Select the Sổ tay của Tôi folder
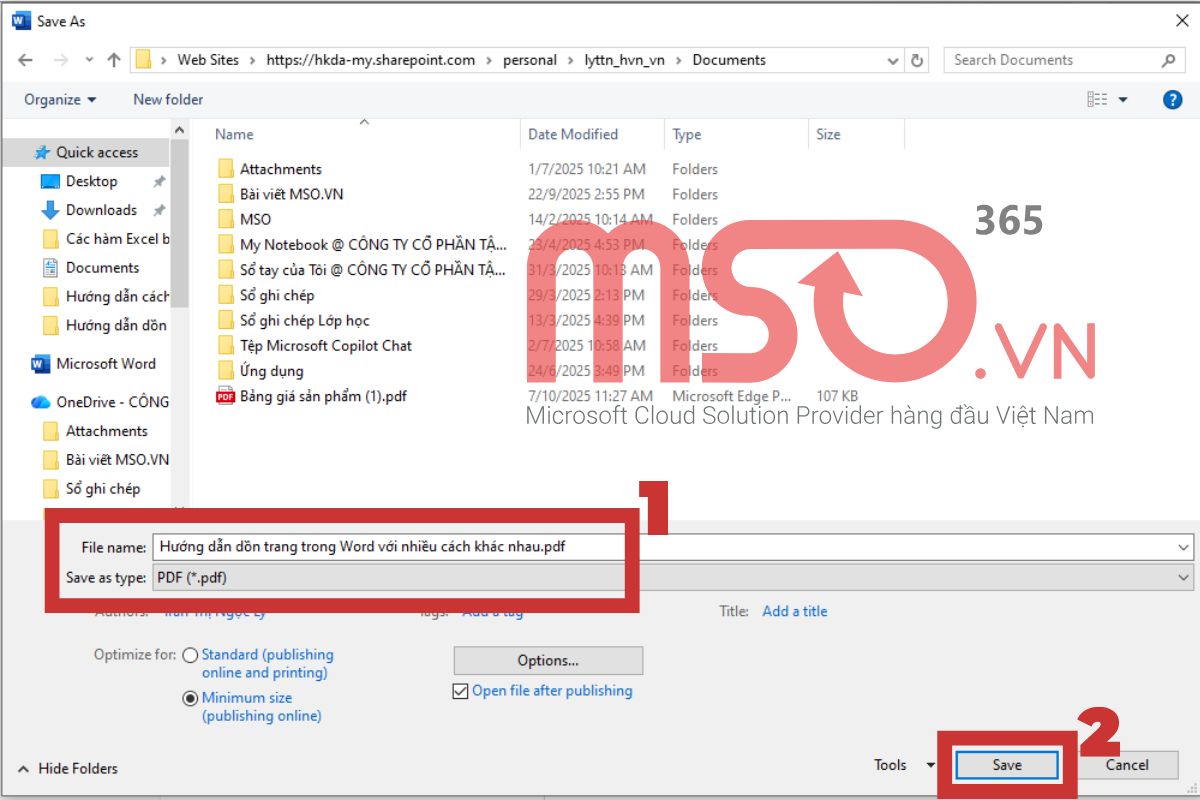This screenshot has width=1200, height=800. [x=361, y=270]
